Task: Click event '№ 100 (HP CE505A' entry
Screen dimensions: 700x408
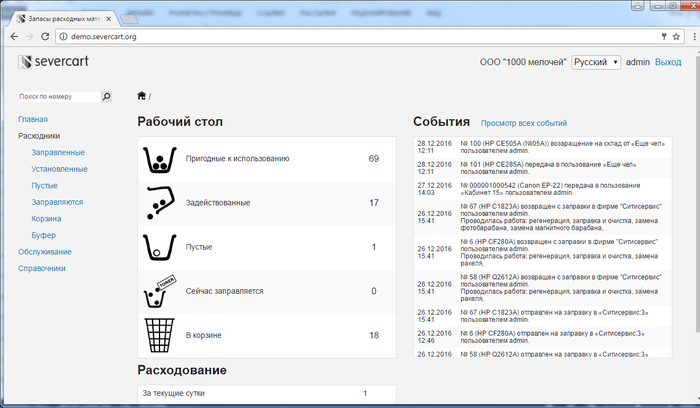Action: click(542, 147)
